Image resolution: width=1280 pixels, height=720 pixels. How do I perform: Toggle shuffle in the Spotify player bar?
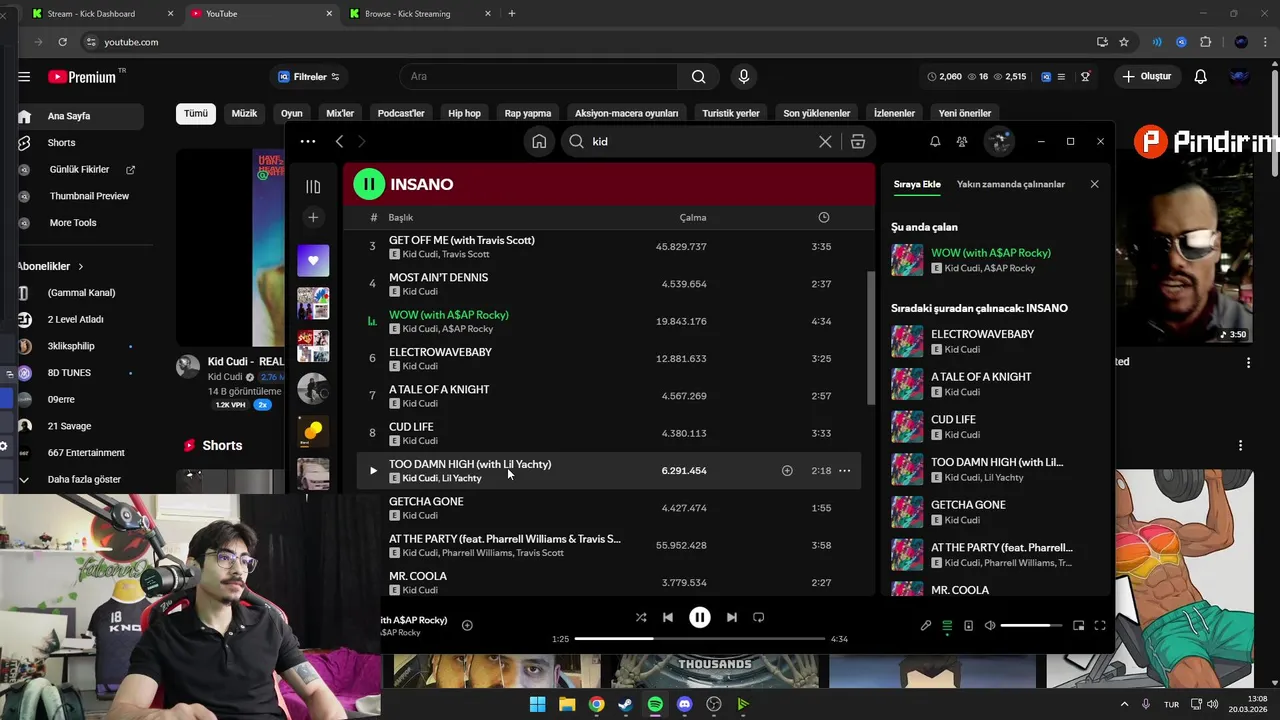coord(641,617)
